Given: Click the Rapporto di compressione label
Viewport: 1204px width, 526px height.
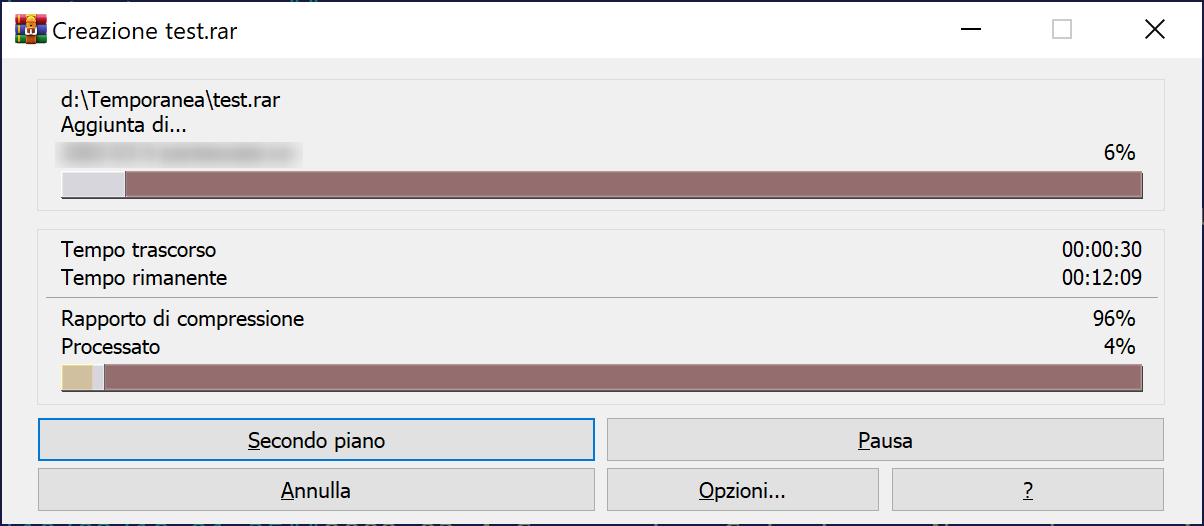Looking at the screenshot, I should click(x=182, y=319).
